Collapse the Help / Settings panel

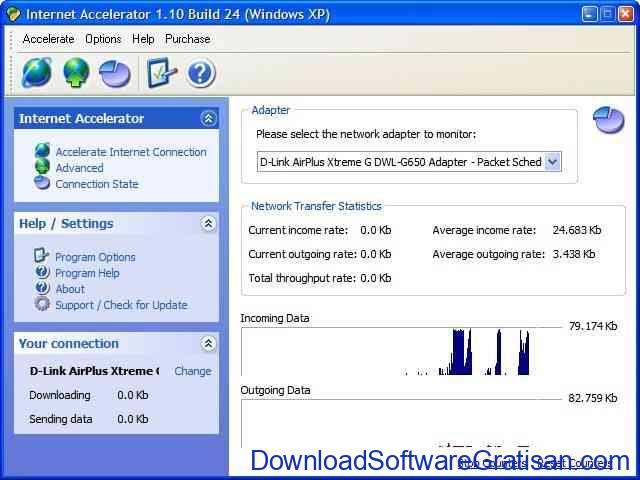click(x=209, y=224)
